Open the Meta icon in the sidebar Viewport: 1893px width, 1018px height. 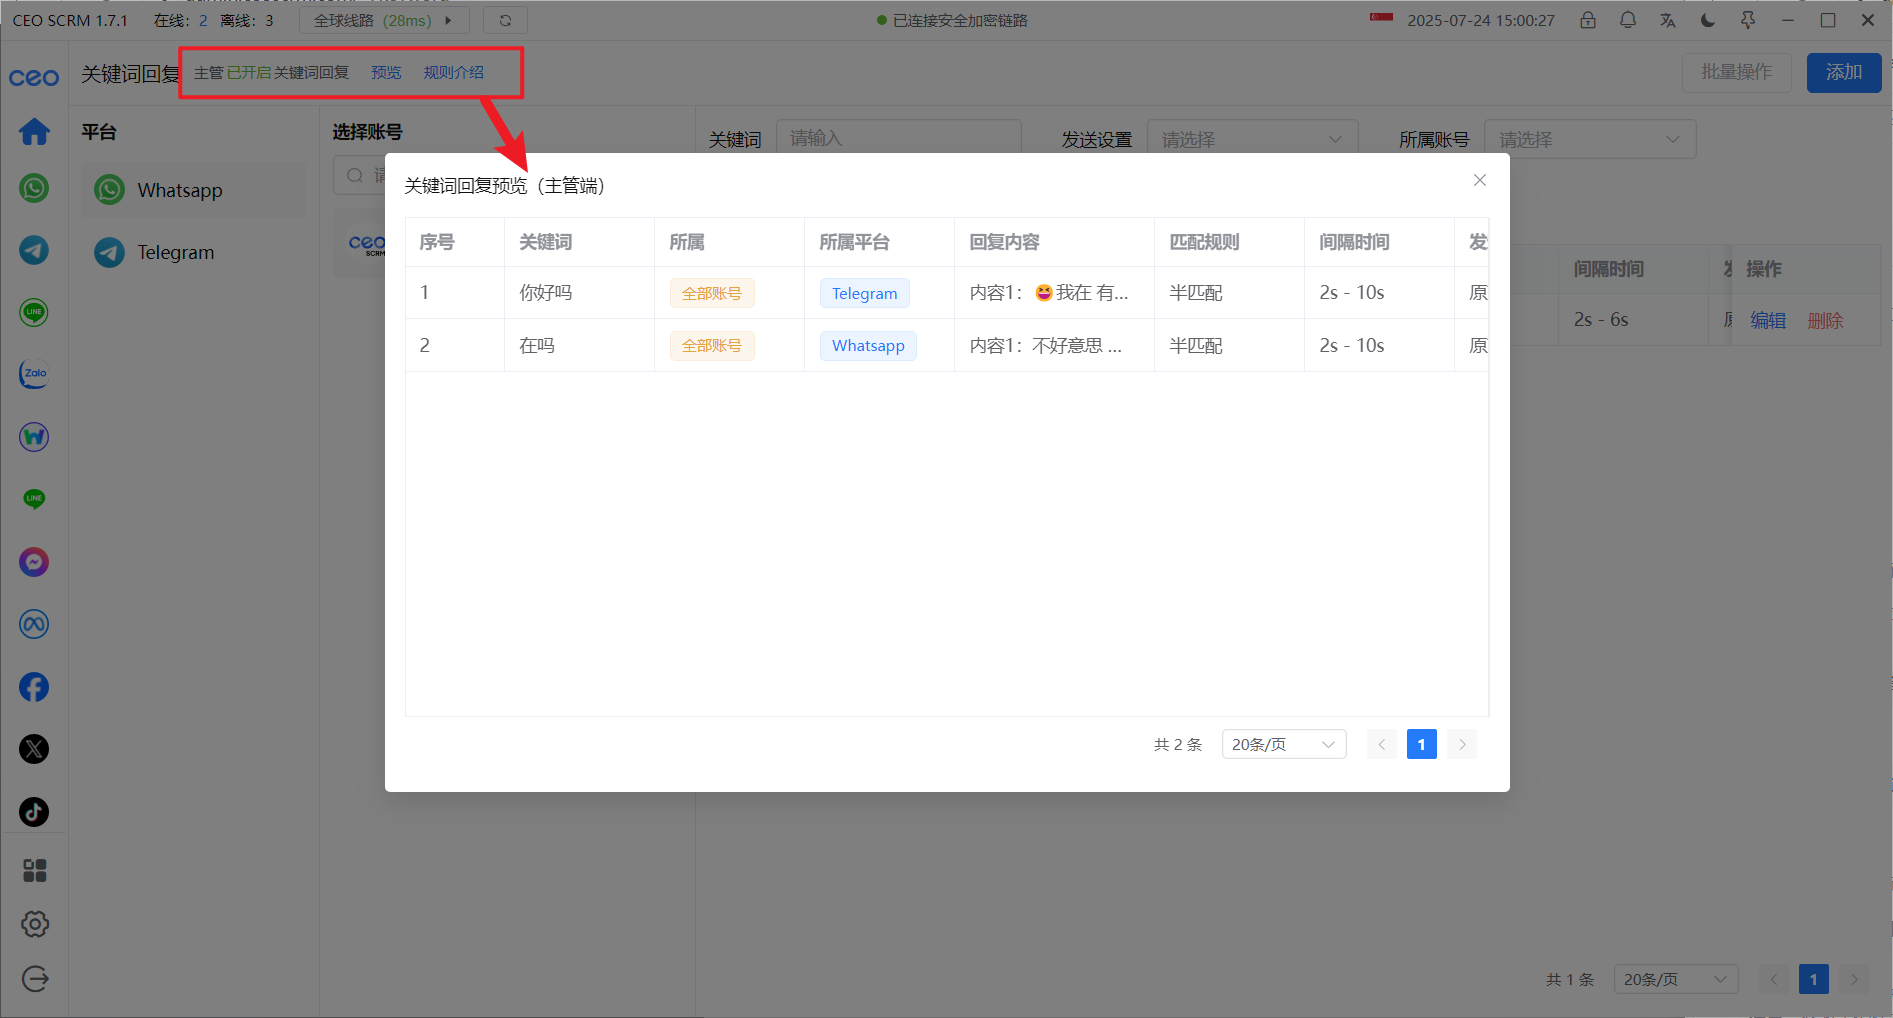(34, 624)
